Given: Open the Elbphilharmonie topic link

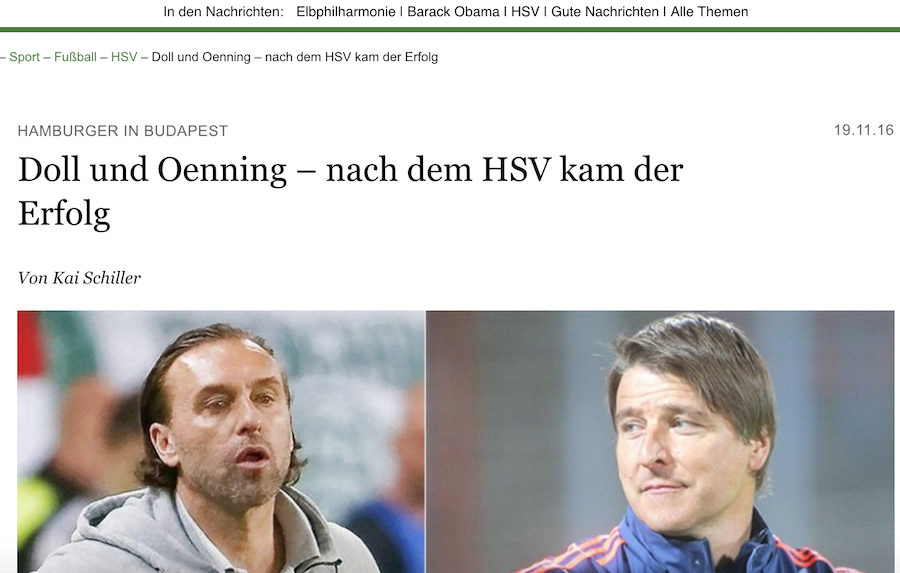Looking at the screenshot, I should pyautogui.click(x=346, y=12).
